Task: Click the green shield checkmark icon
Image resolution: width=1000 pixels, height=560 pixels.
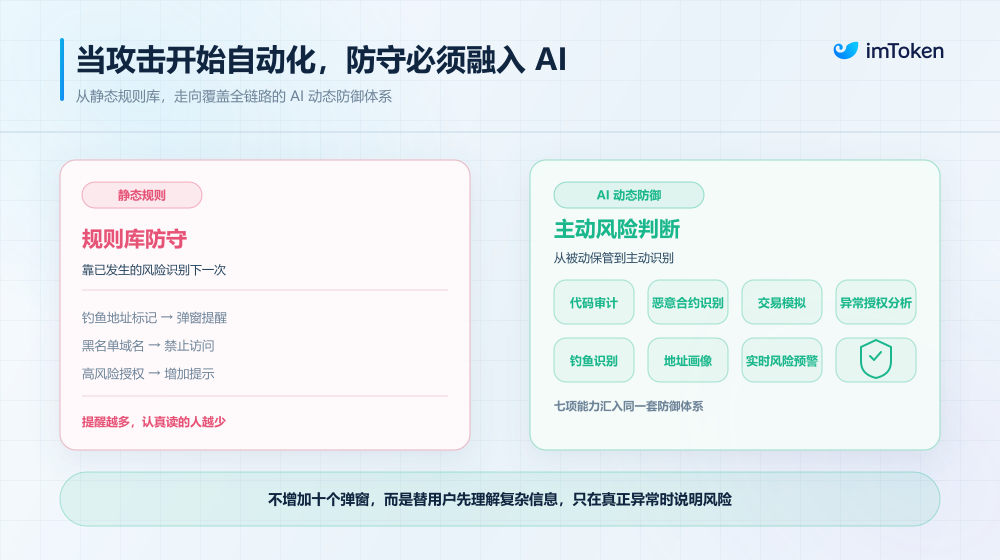Action: click(x=876, y=359)
